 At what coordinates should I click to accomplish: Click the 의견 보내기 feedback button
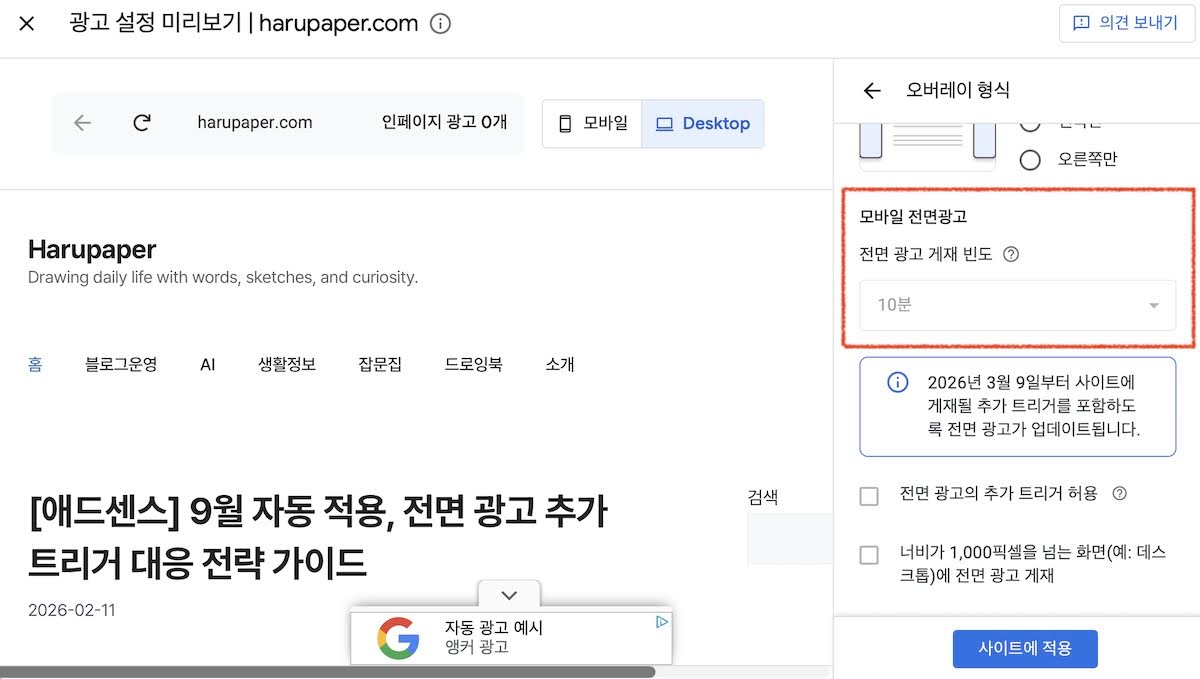tap(1126, 23)
